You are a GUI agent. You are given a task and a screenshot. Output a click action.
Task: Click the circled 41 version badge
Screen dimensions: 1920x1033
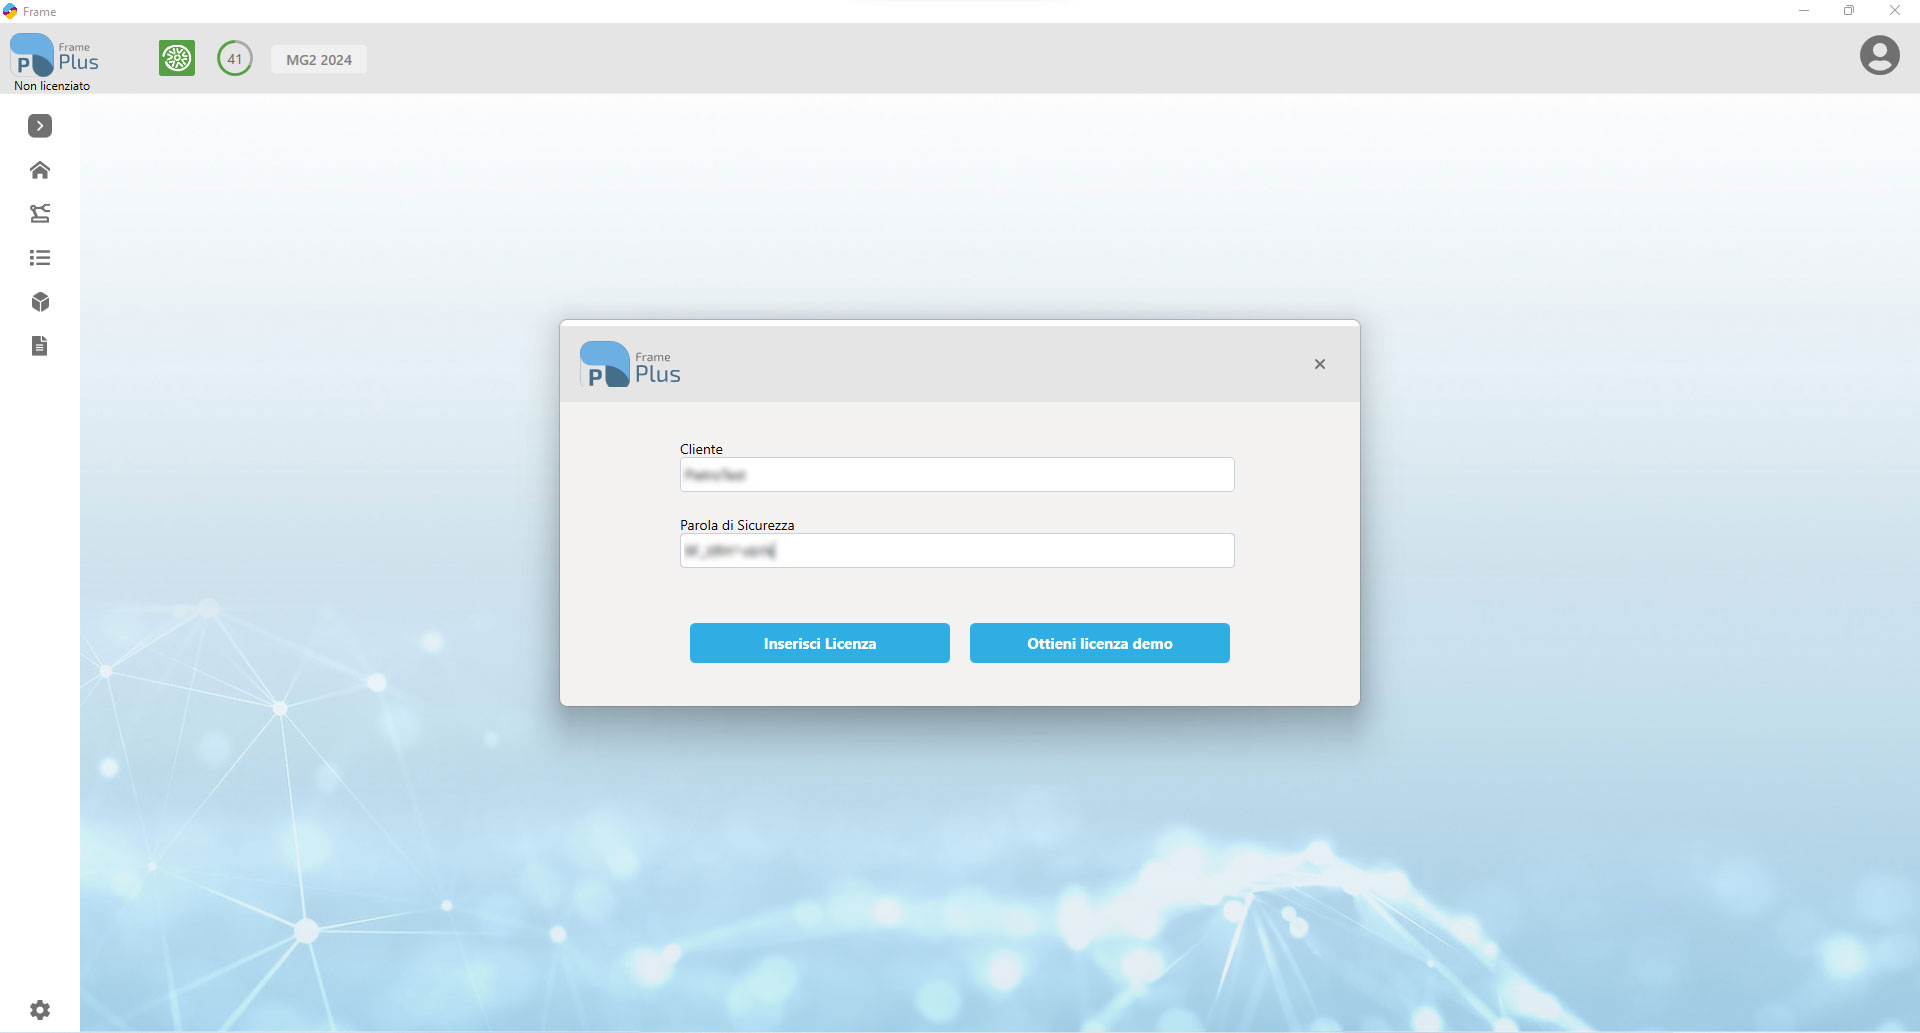[235, 58]
